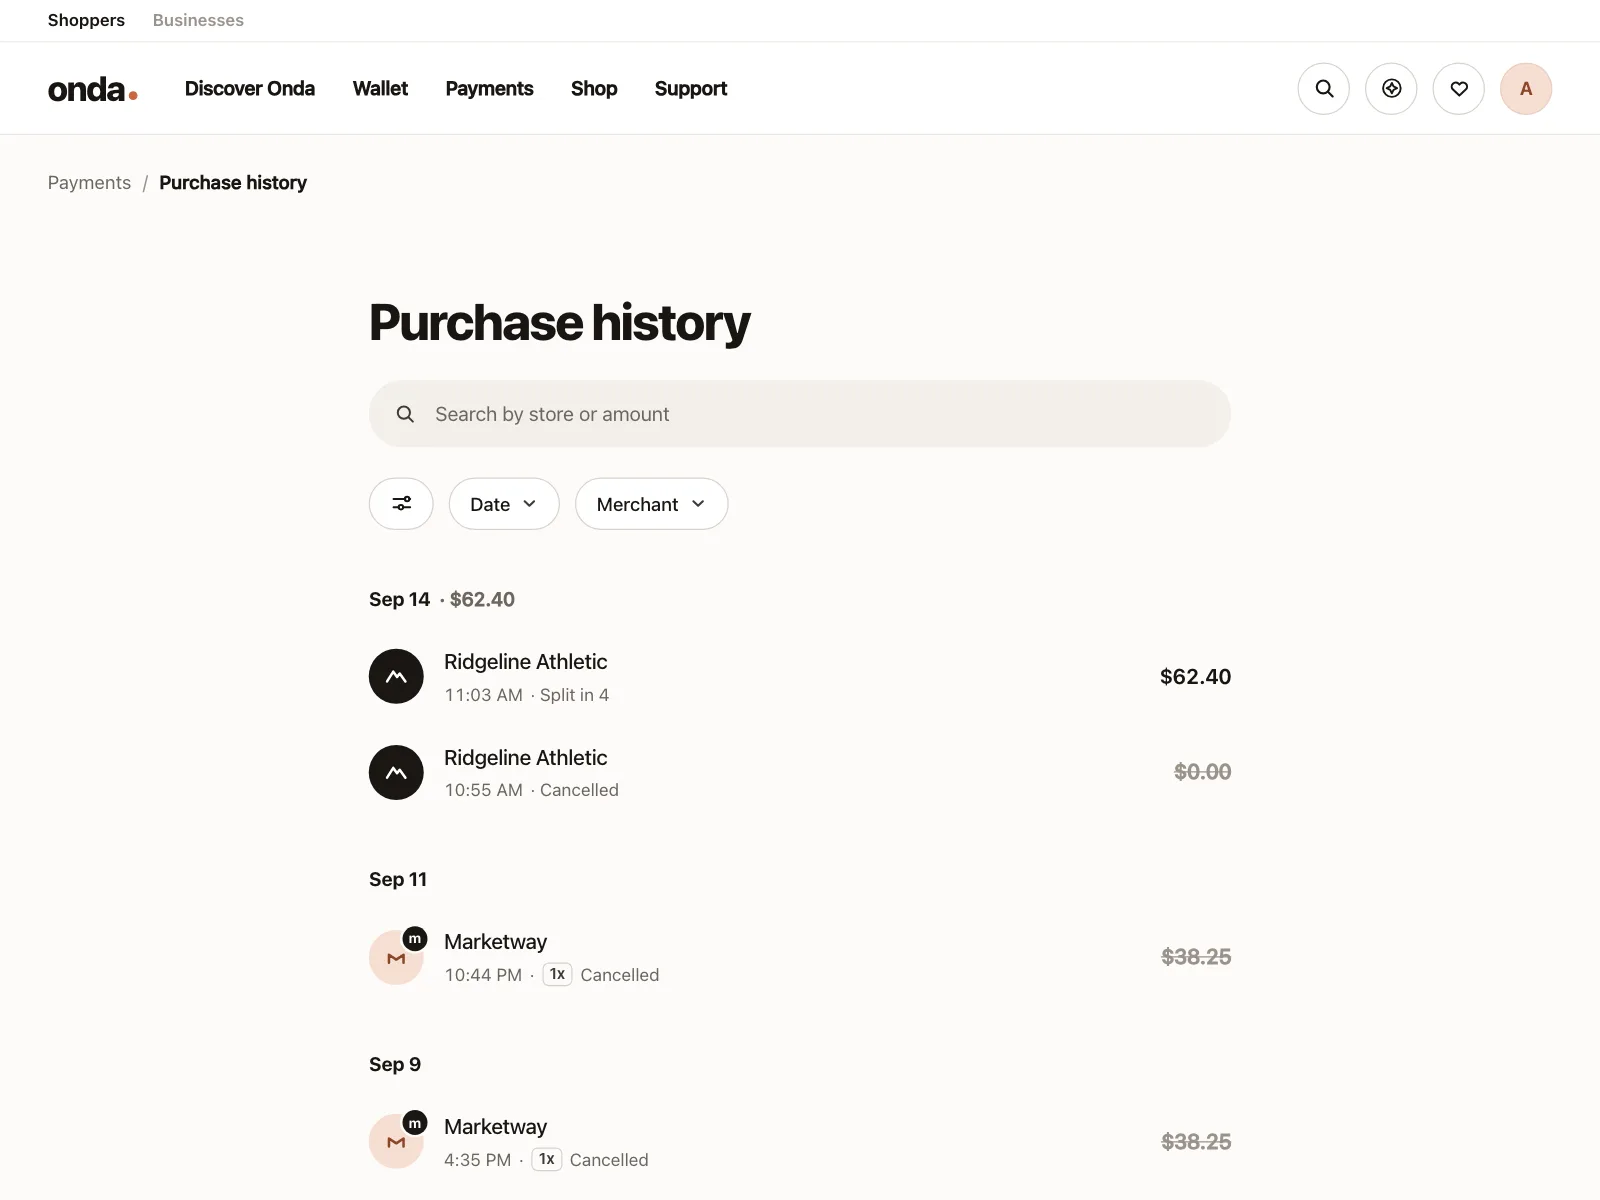Click the Sep 11 date heading
1600x1200 pixels.
click(398, 879)
